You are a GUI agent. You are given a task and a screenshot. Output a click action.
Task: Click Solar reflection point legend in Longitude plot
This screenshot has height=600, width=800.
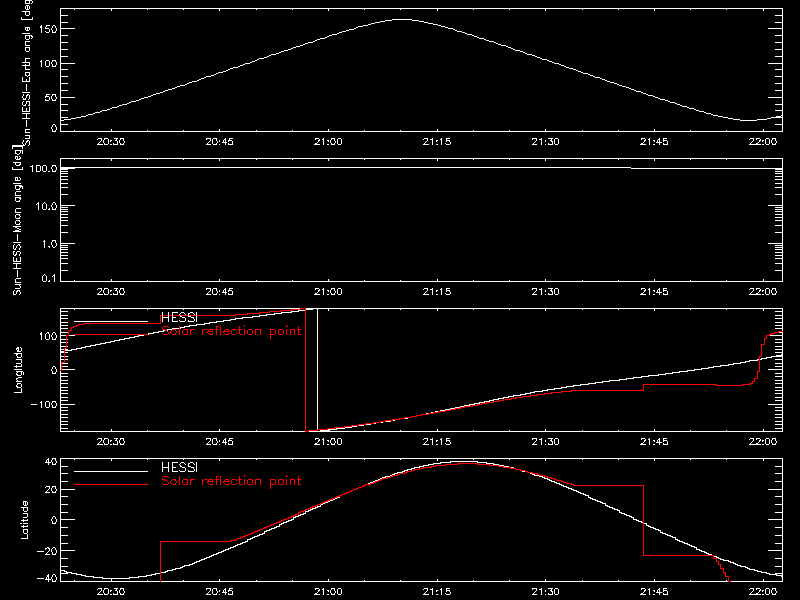pyautogui.click(x=232, y=331)
